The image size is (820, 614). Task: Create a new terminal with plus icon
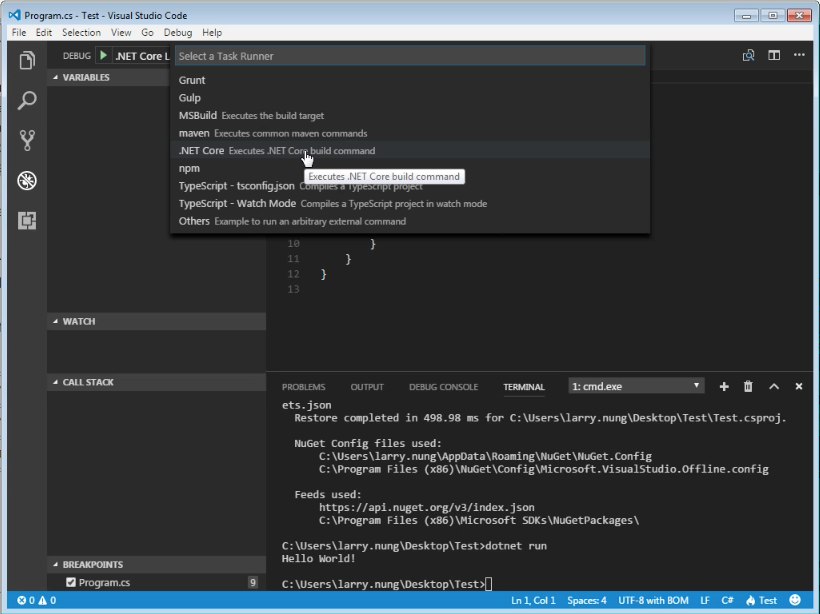click(x=724, y=386)
